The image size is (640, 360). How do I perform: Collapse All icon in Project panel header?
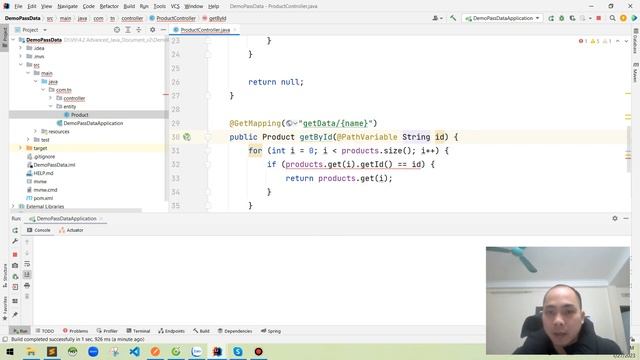pos(139,30)
